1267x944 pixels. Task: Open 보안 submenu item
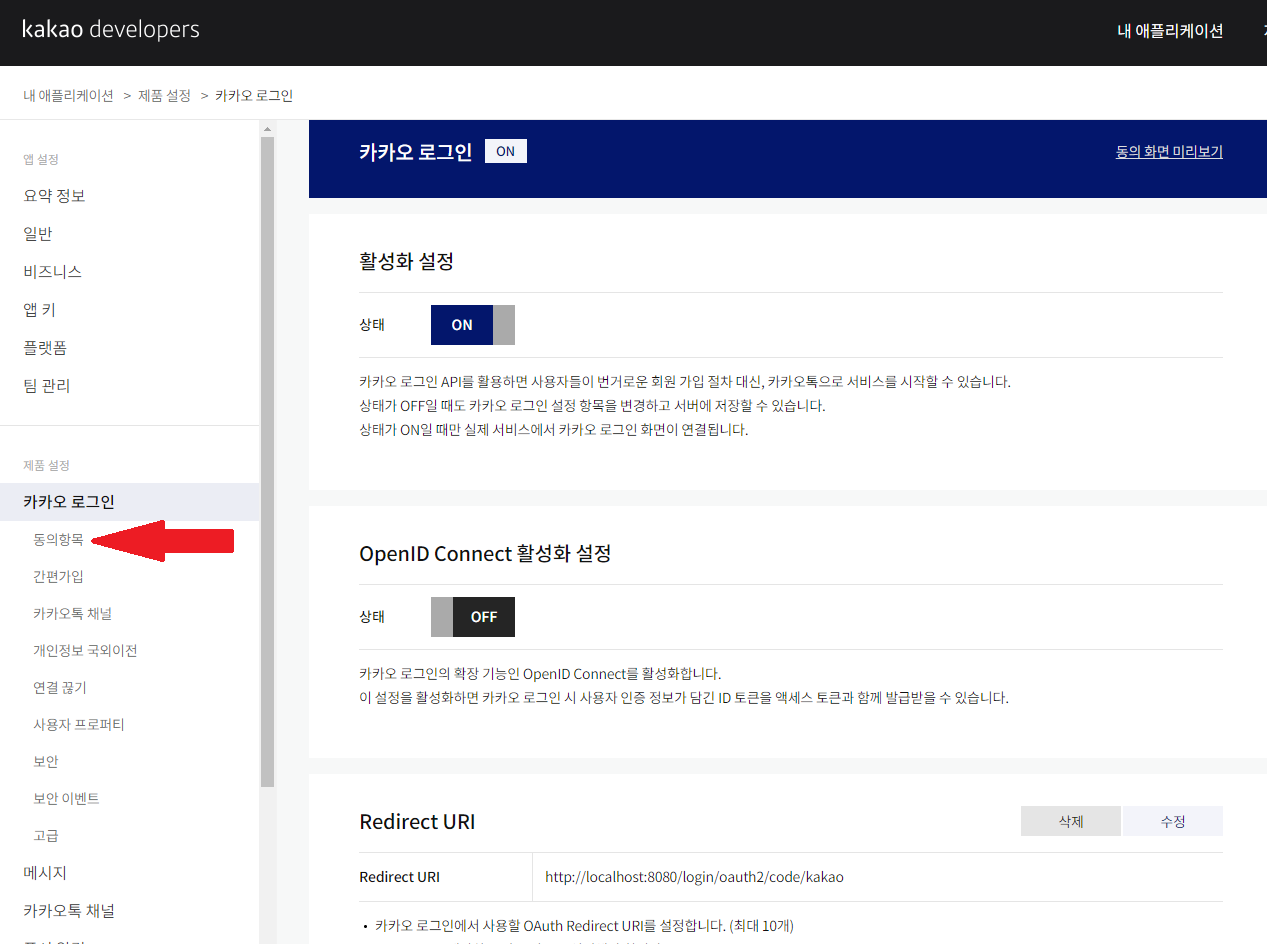(46, 762)
